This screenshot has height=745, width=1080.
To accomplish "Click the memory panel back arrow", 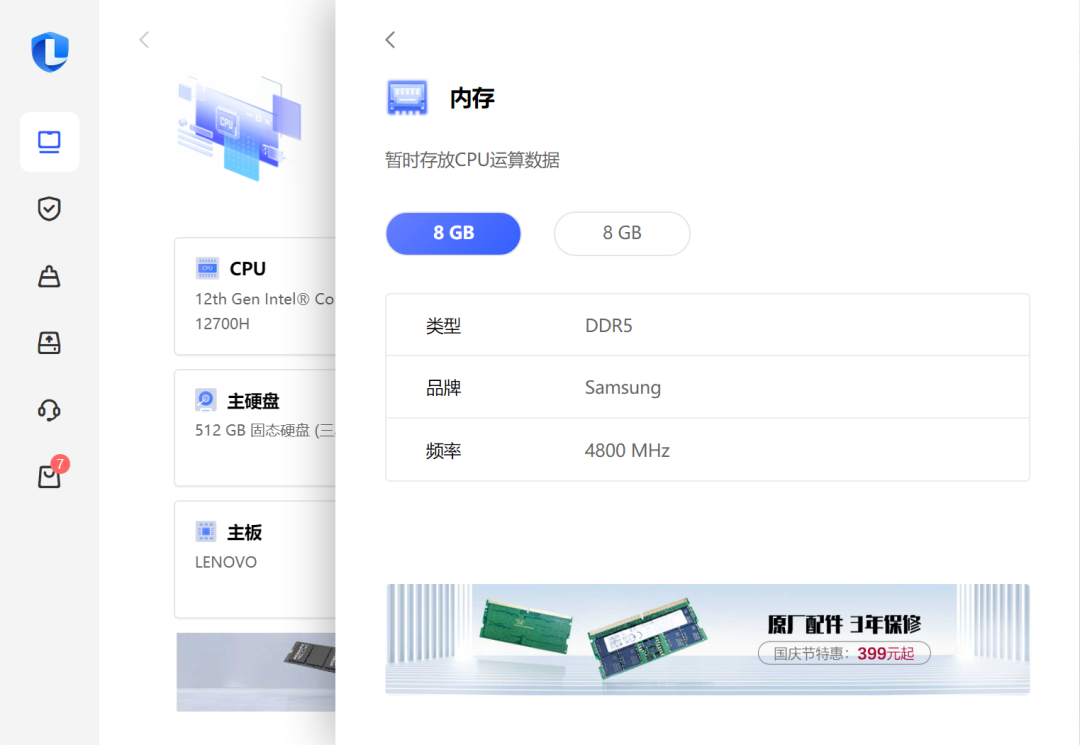I will [x=391, y=40].
